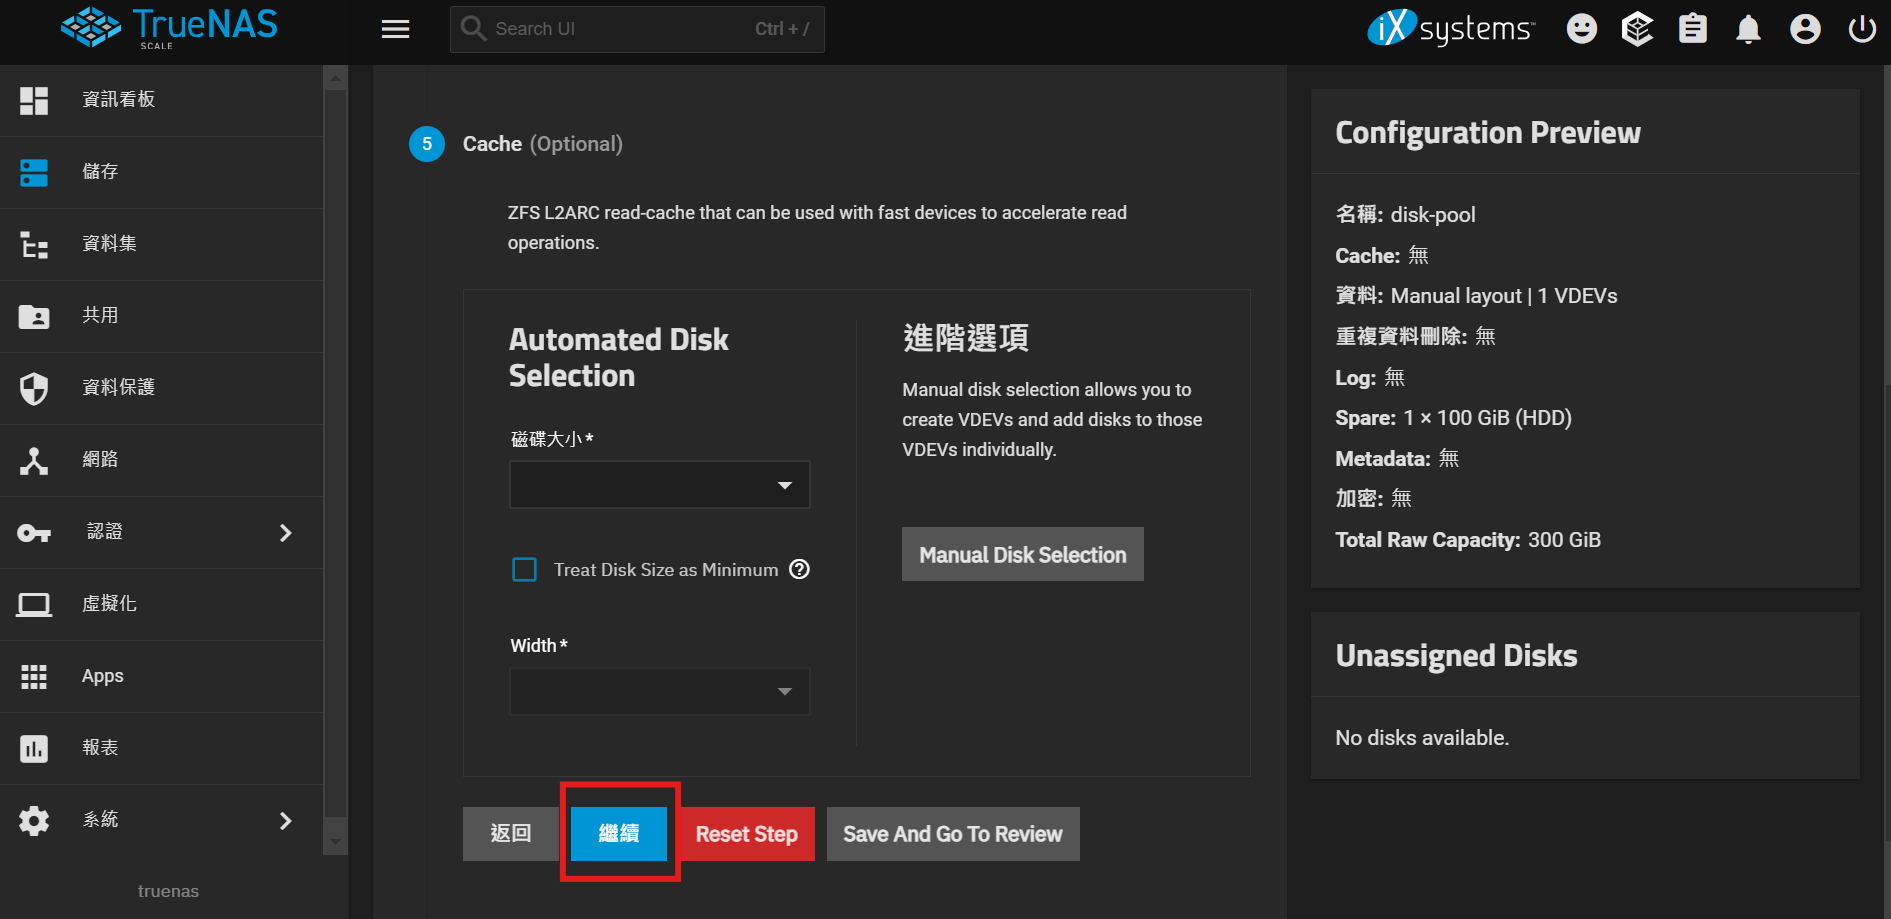
Task: Click the hamburger menu icon to collapse sidebar
Action: [x=395, y=29]
